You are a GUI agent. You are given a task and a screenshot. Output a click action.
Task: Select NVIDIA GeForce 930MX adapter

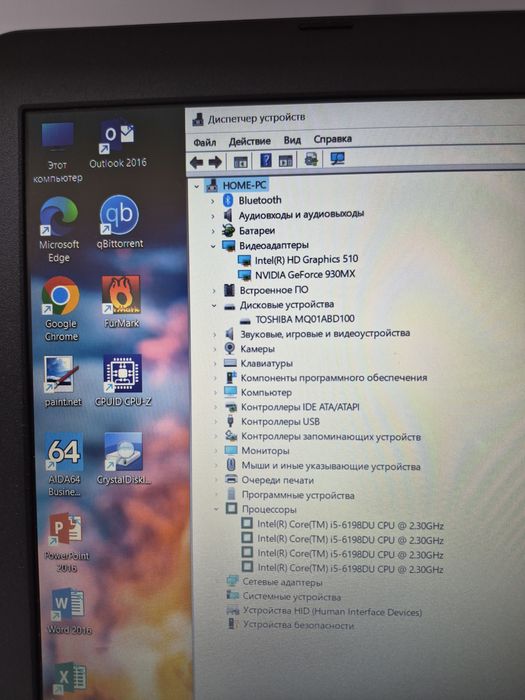point(305,274)
